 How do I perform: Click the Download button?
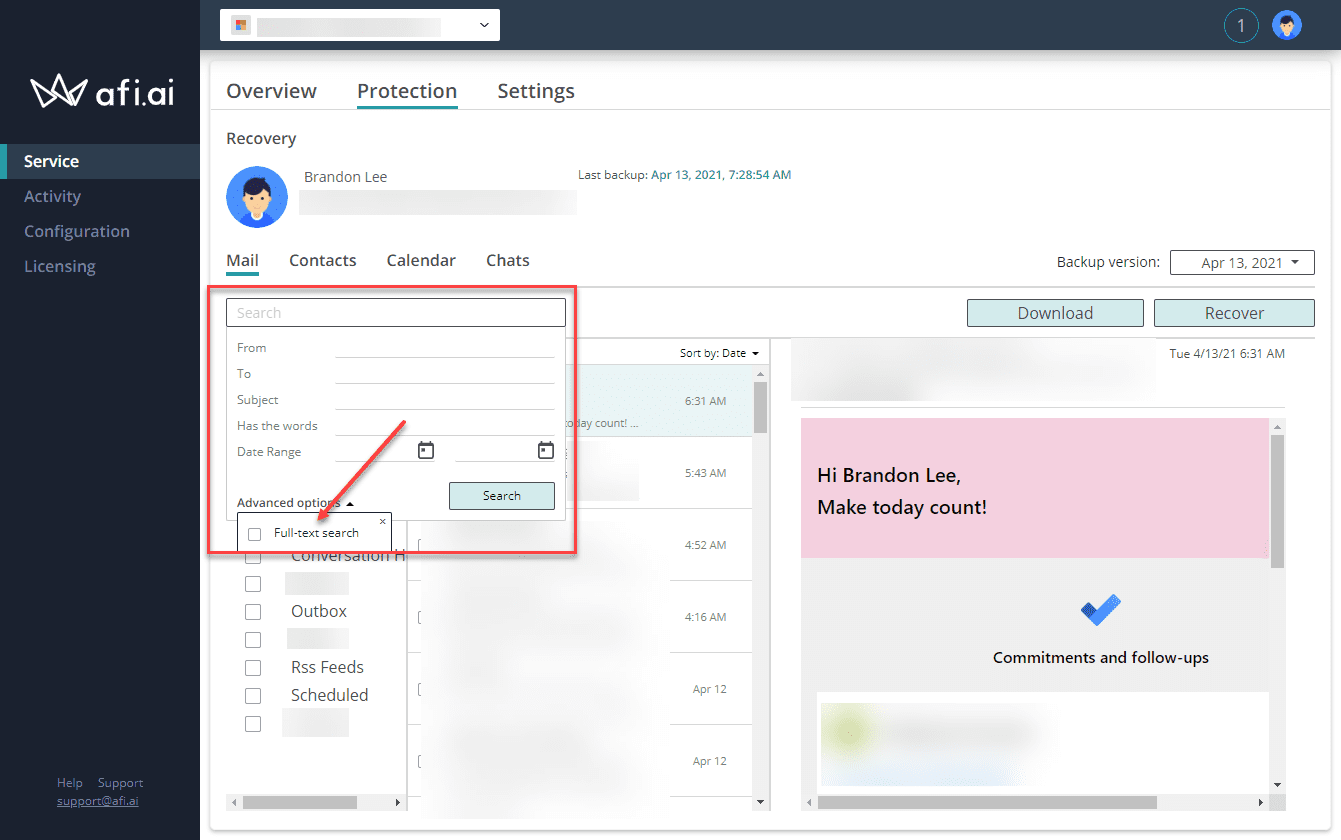(x=1054, y=312)
